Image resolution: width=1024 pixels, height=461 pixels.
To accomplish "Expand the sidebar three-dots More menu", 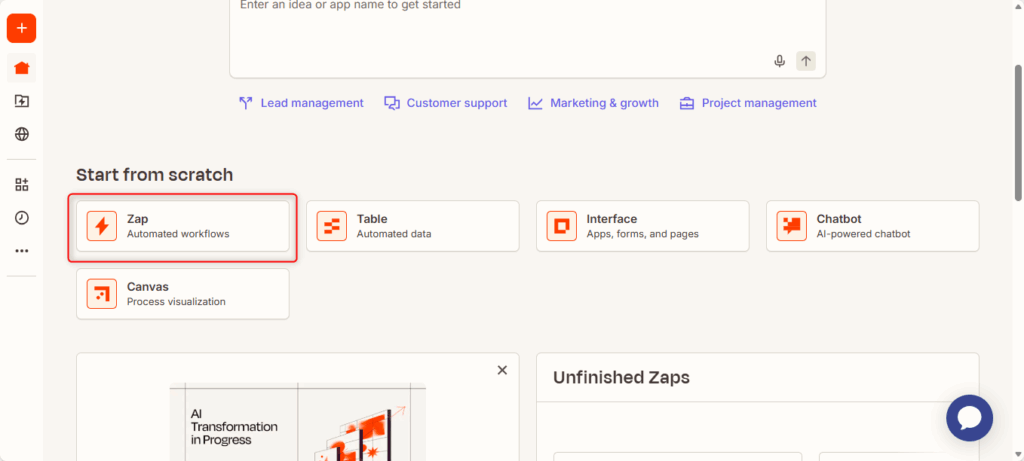I will tap(21, 251).
